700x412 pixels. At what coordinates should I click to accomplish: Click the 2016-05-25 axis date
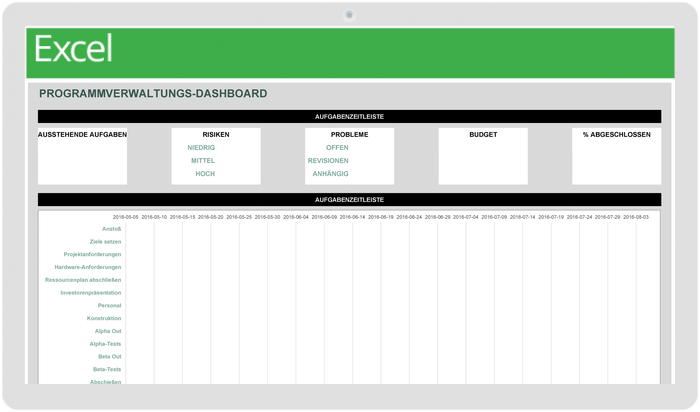pyautogui.click(x=239, y=217)
